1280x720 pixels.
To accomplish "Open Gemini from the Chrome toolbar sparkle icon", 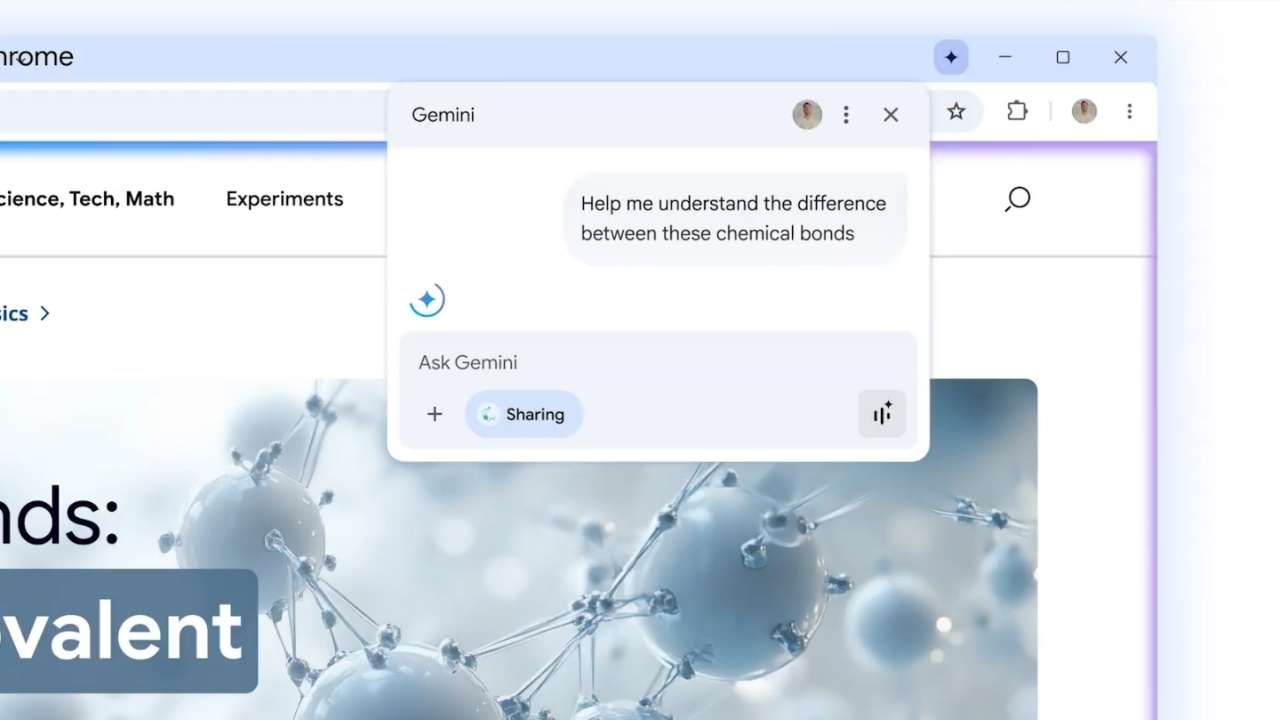I will click(951, 57).
